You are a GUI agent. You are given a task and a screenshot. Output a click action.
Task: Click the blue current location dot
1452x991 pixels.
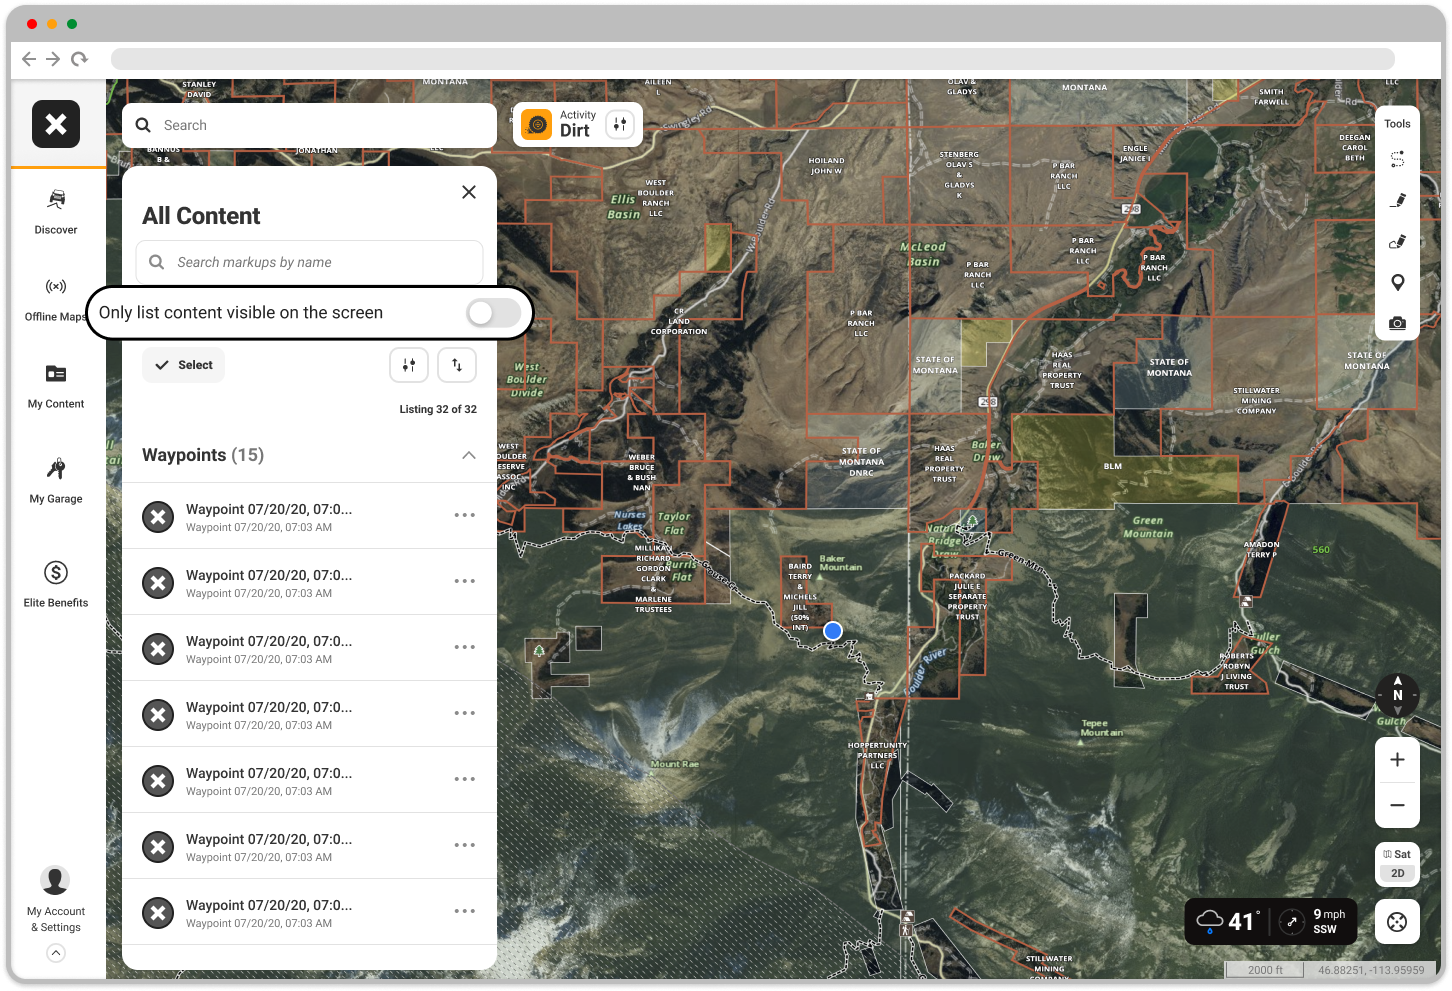[x=833, y=631]
